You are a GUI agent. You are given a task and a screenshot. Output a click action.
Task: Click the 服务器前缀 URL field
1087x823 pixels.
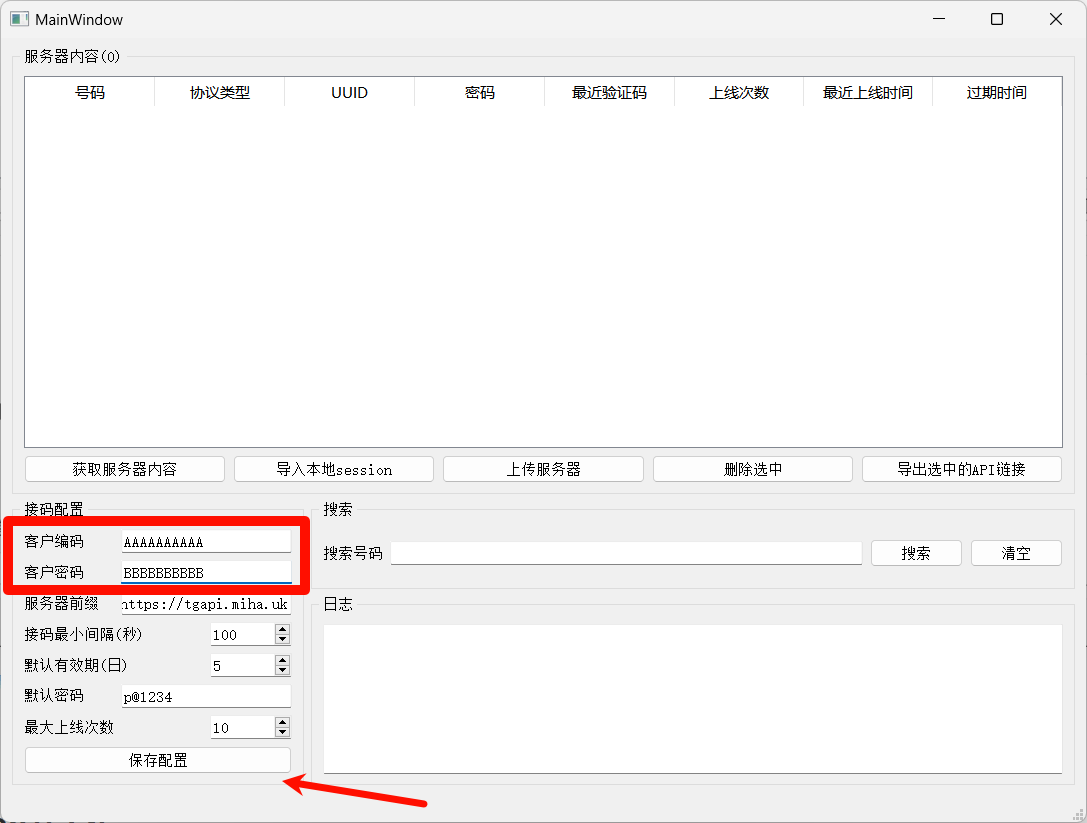206,605
